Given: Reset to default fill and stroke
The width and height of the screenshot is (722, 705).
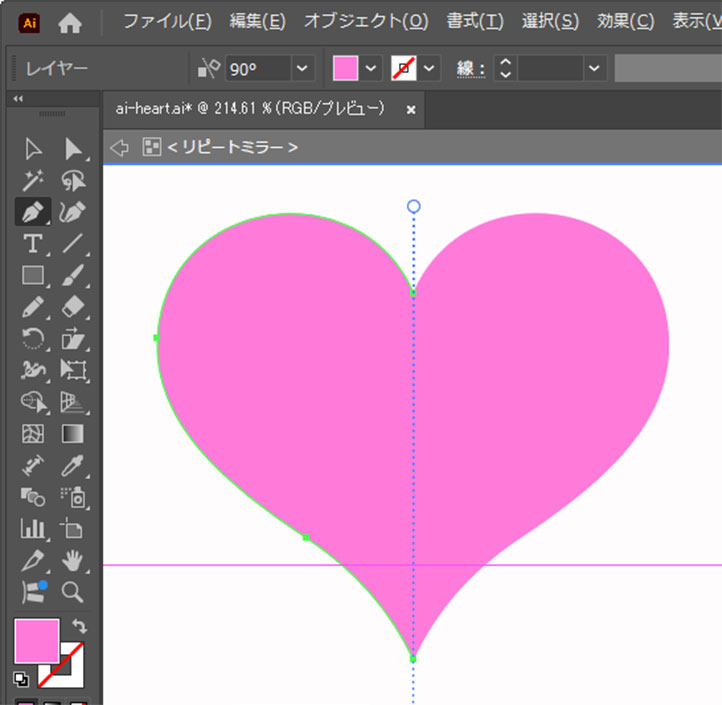Looking at the screenshot, I should pyautogui.click(x=21, y=679).
